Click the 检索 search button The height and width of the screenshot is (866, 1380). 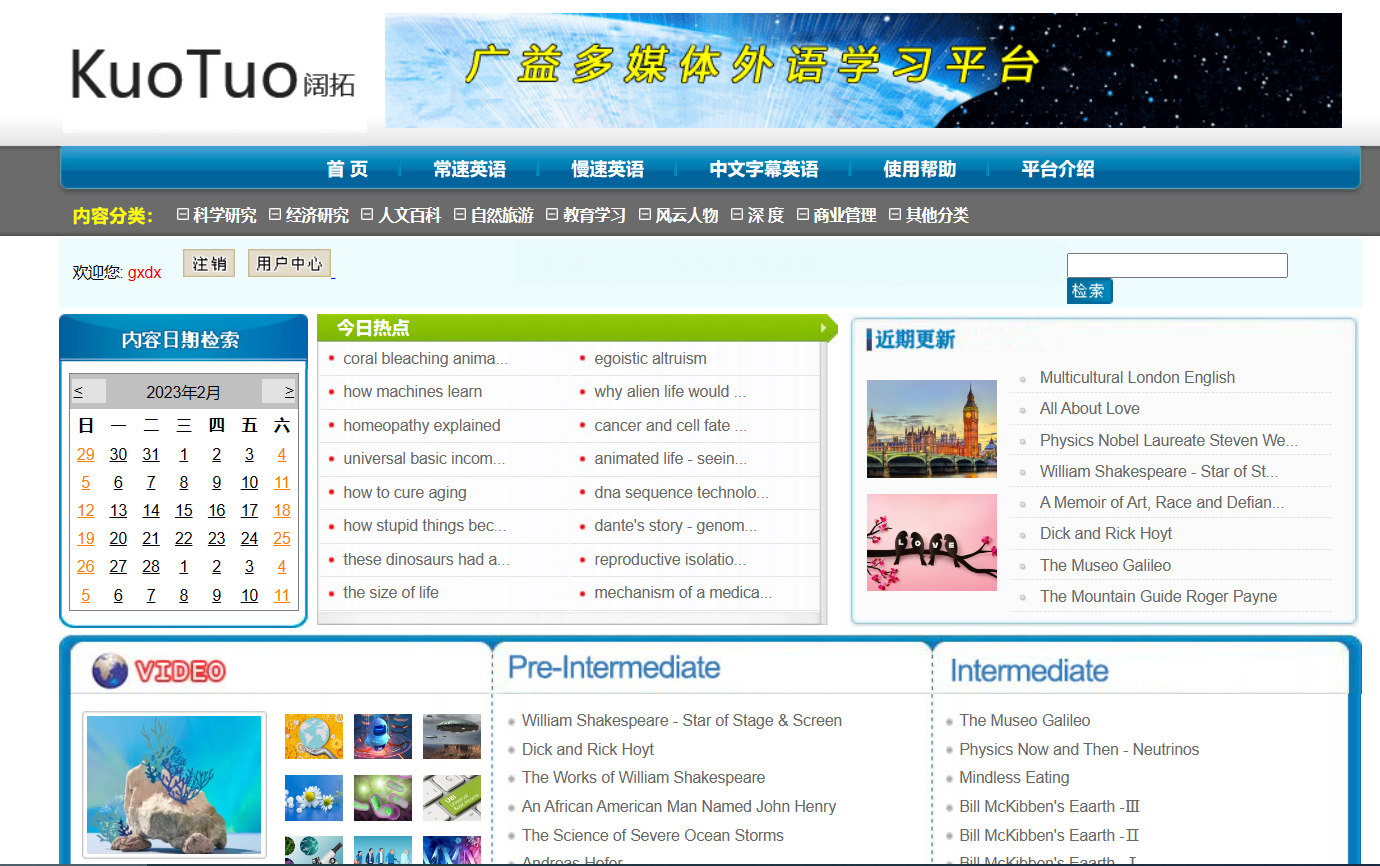coord(1089,291)
